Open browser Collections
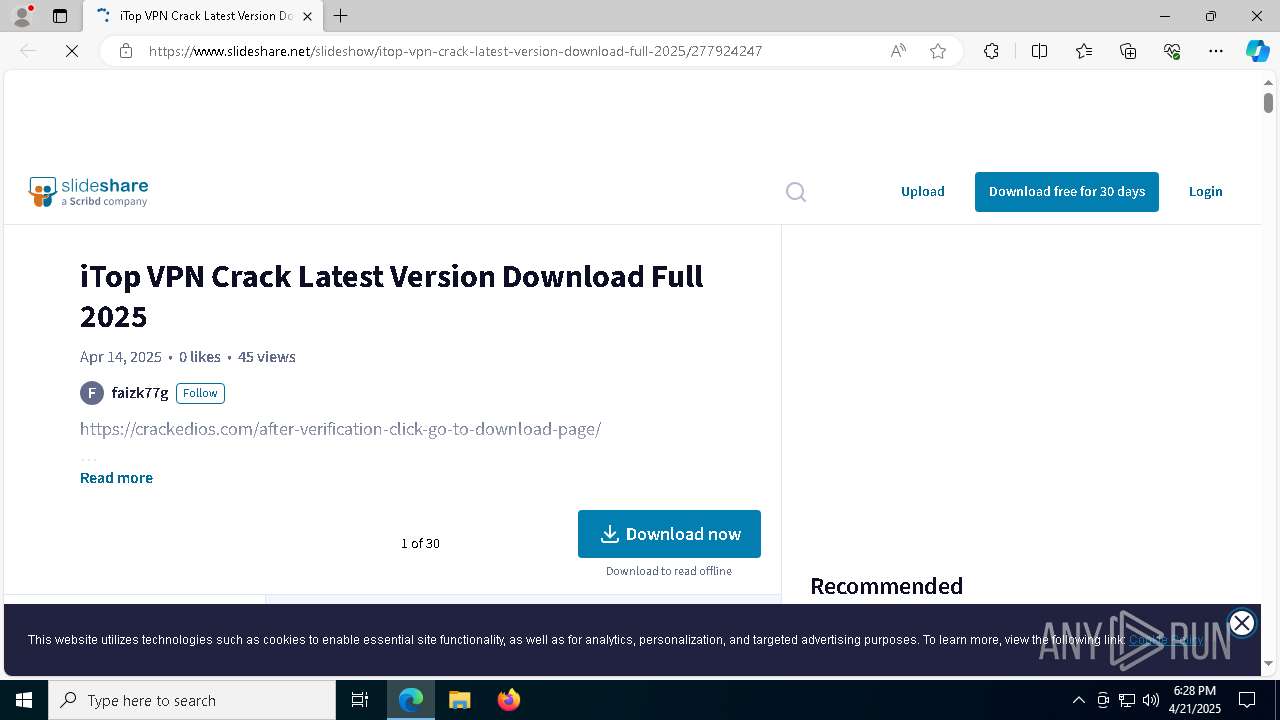The height and width of the screenshot is (720, 1280). tap(1128, 51)
